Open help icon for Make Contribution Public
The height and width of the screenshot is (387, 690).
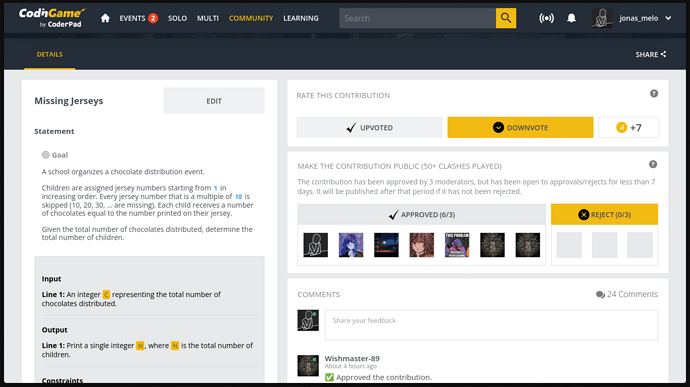pos(653,164)
